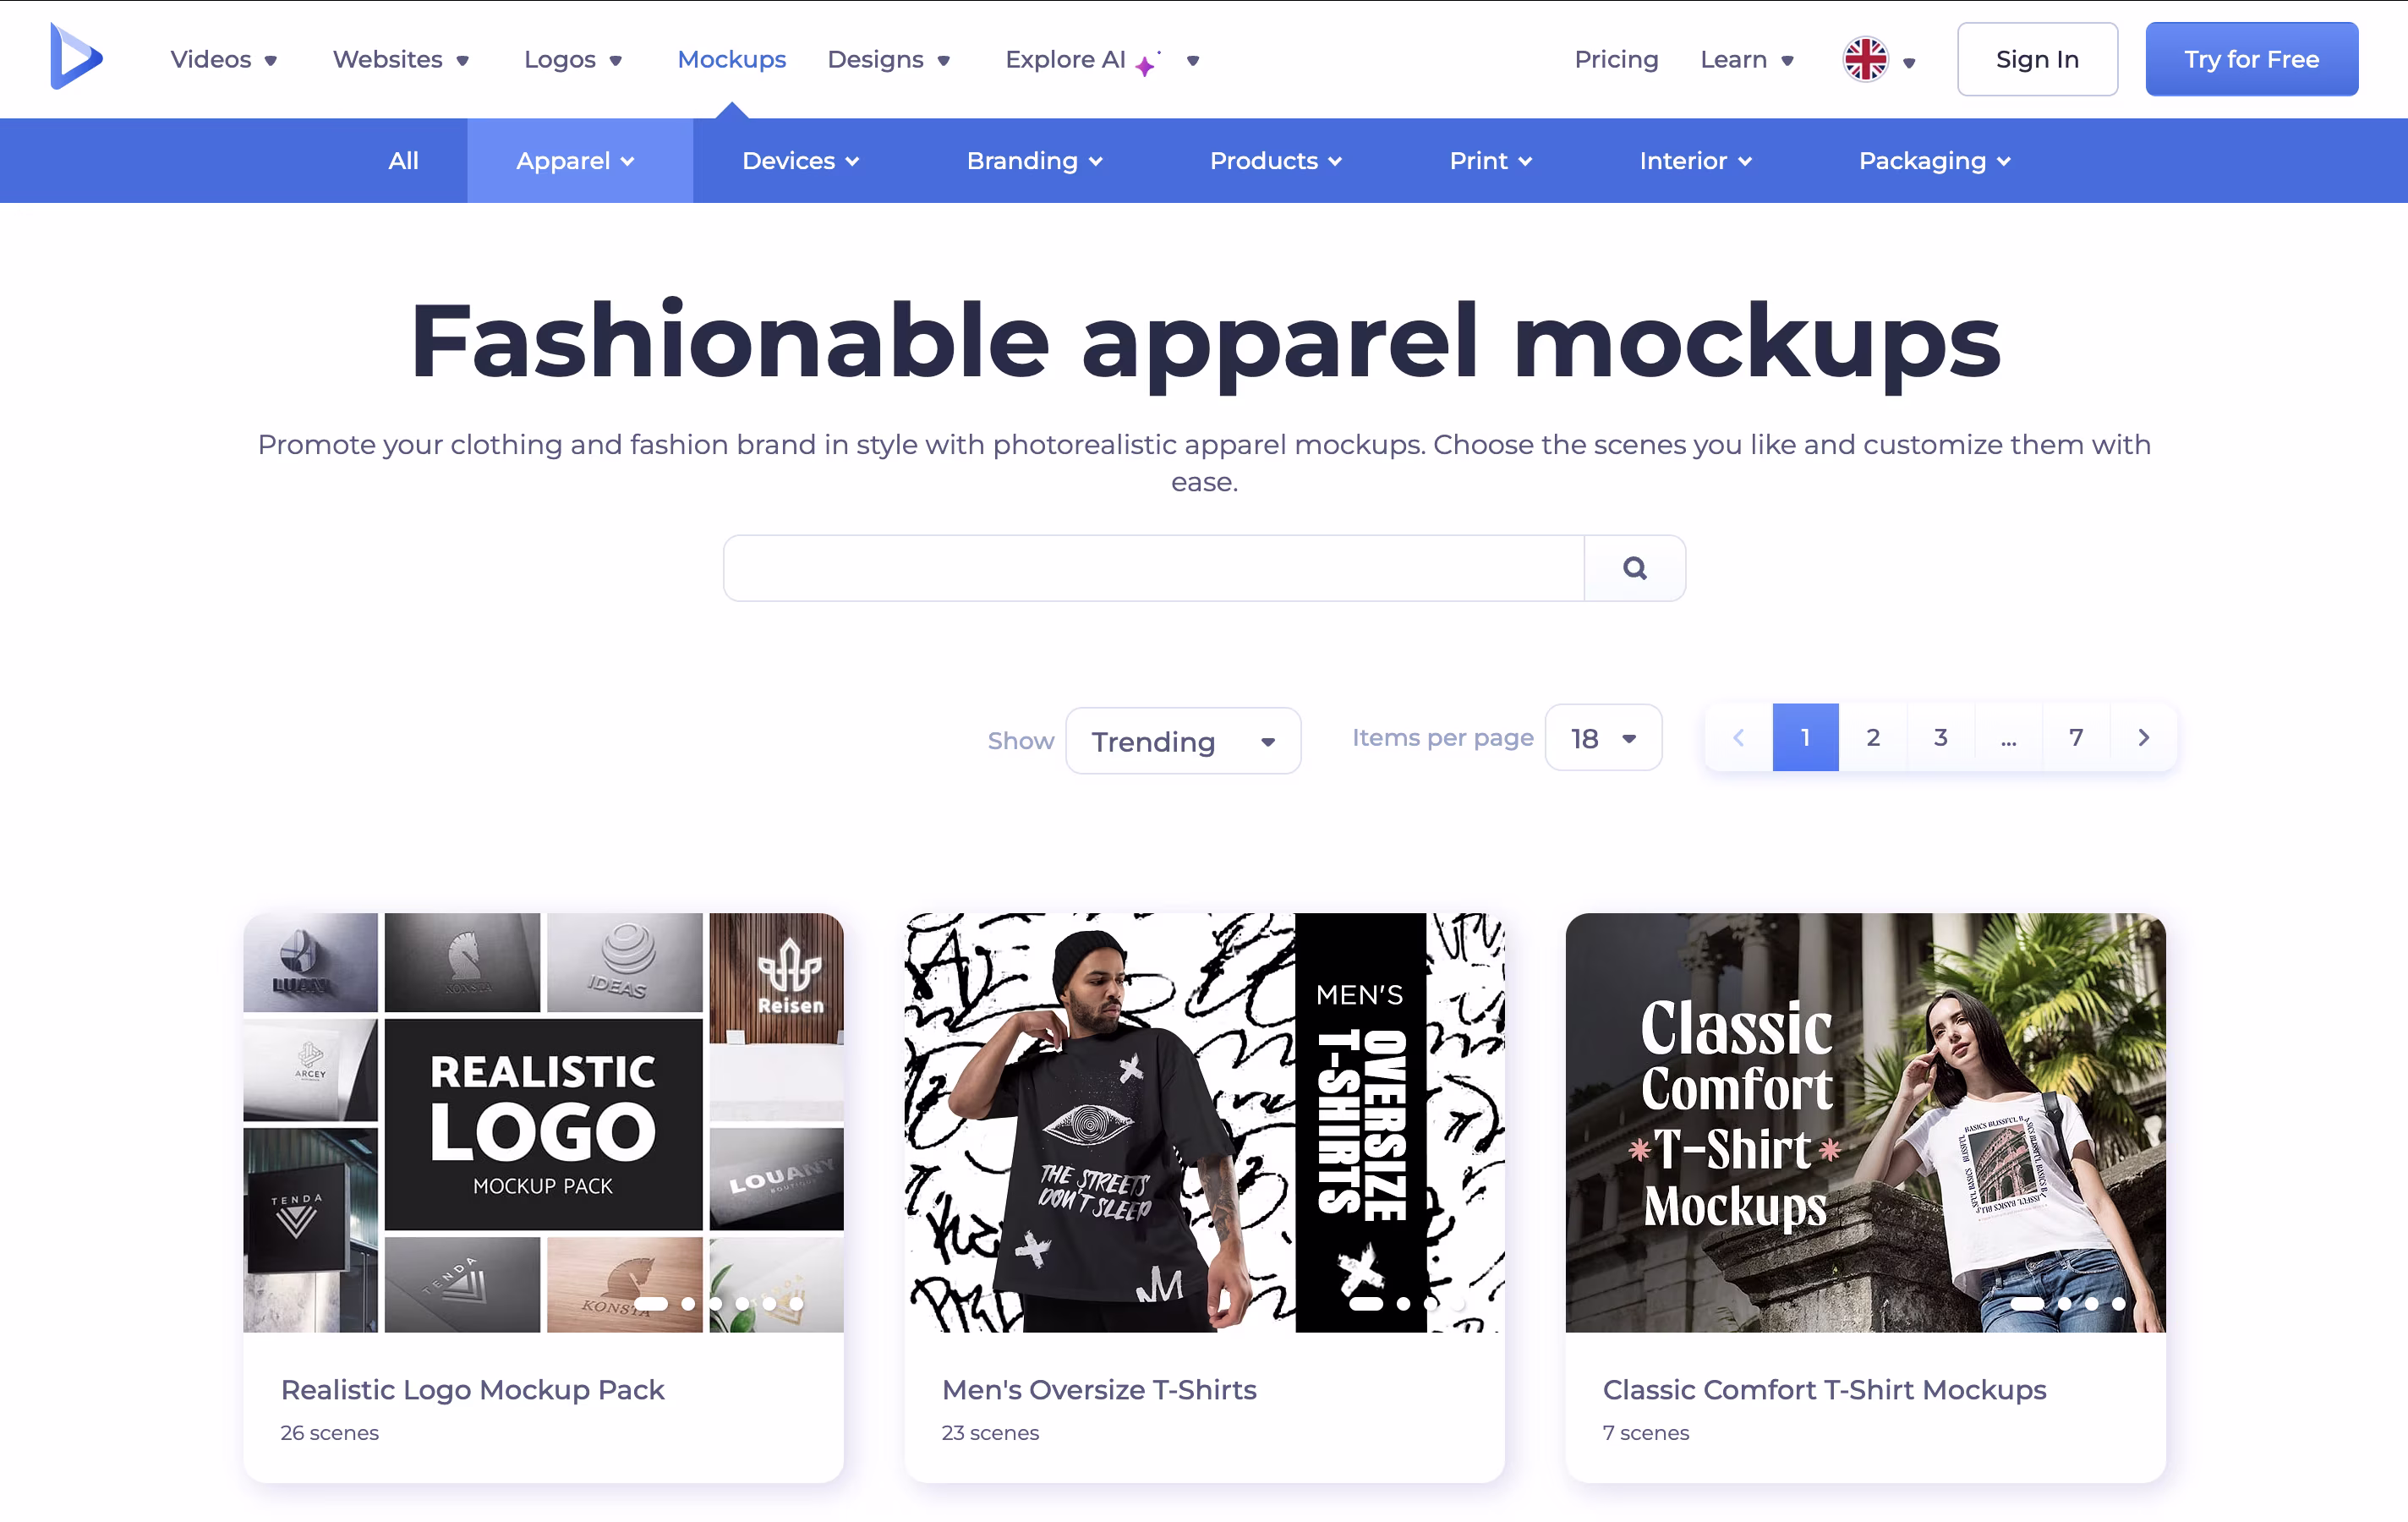
Task: Select second carousel dot on Logo Mockup Pack
Action: 688,1304
